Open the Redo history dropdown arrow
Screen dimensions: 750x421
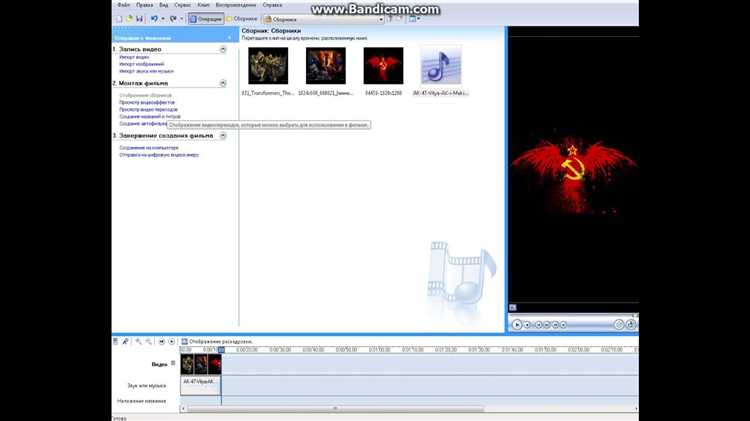pos(182,19)
